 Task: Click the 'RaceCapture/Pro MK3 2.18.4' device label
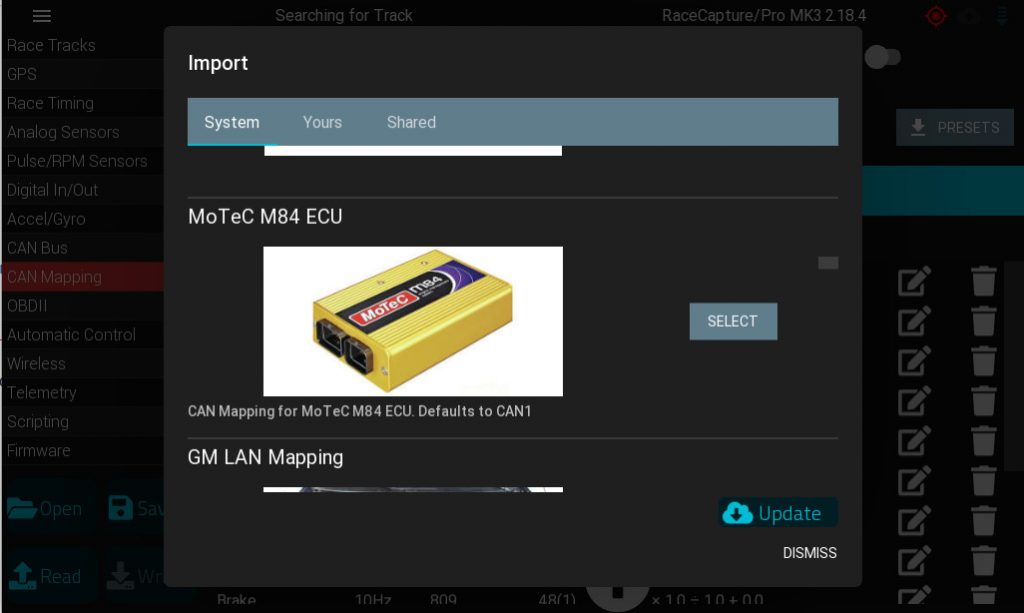click(x=764, y=15)
